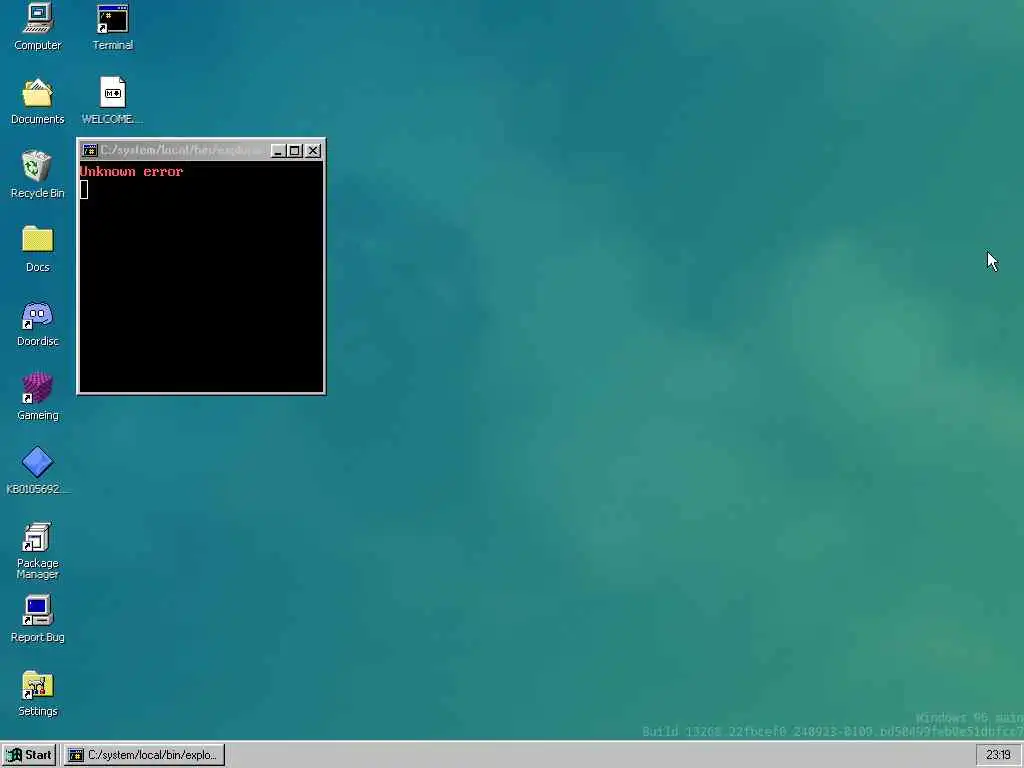This screenshot has height=768, width=1024.
Task: Close the terminal window
Action: pos(313,151)
